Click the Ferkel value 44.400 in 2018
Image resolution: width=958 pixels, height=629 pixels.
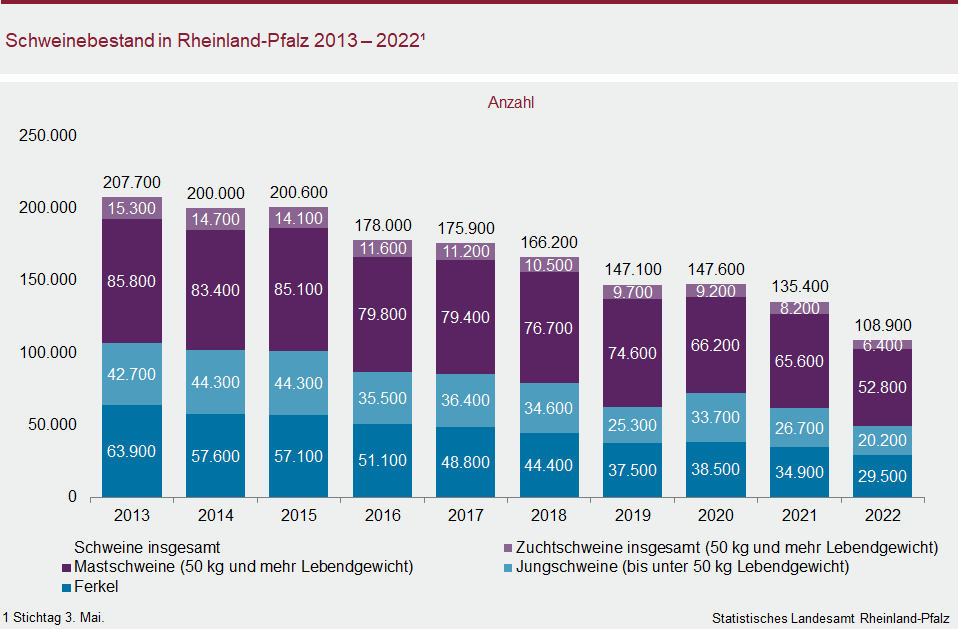(x=549, y=465)
